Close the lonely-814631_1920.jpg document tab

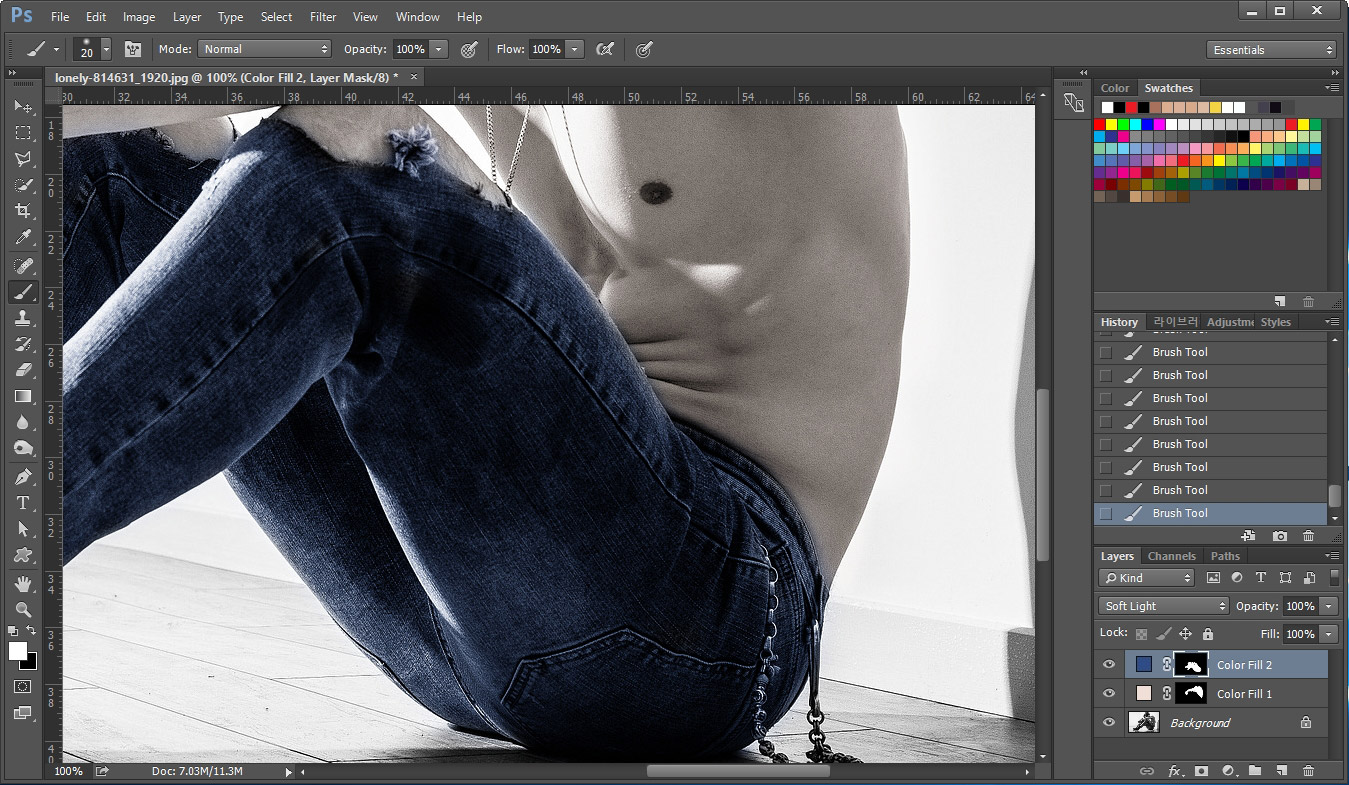[x=414, y=76]
